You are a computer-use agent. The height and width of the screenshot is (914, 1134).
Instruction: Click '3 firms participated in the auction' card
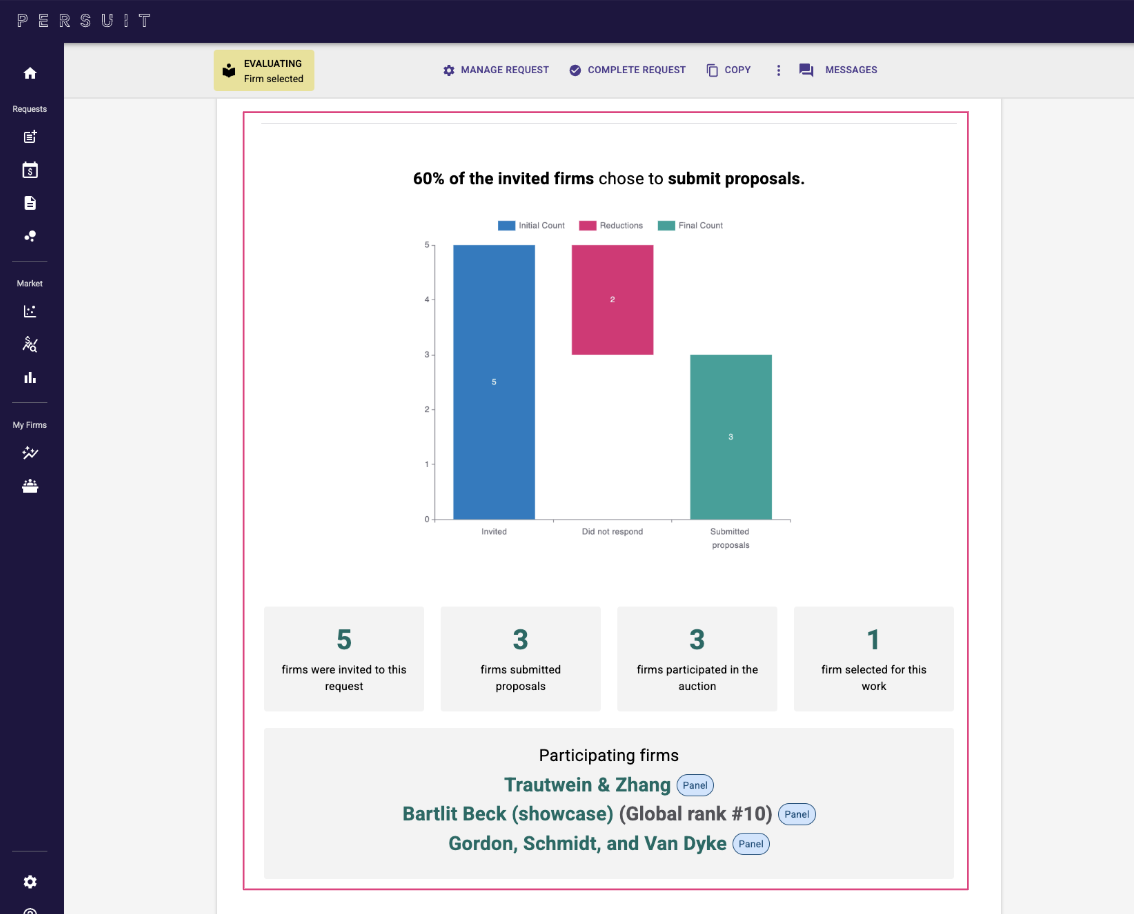(x=697, y=659)
